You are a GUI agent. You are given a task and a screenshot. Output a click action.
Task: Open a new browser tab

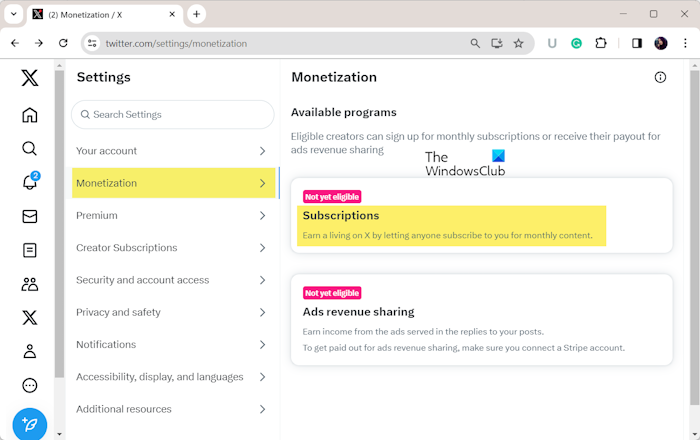pyautogui.click(x=197, y=14)
